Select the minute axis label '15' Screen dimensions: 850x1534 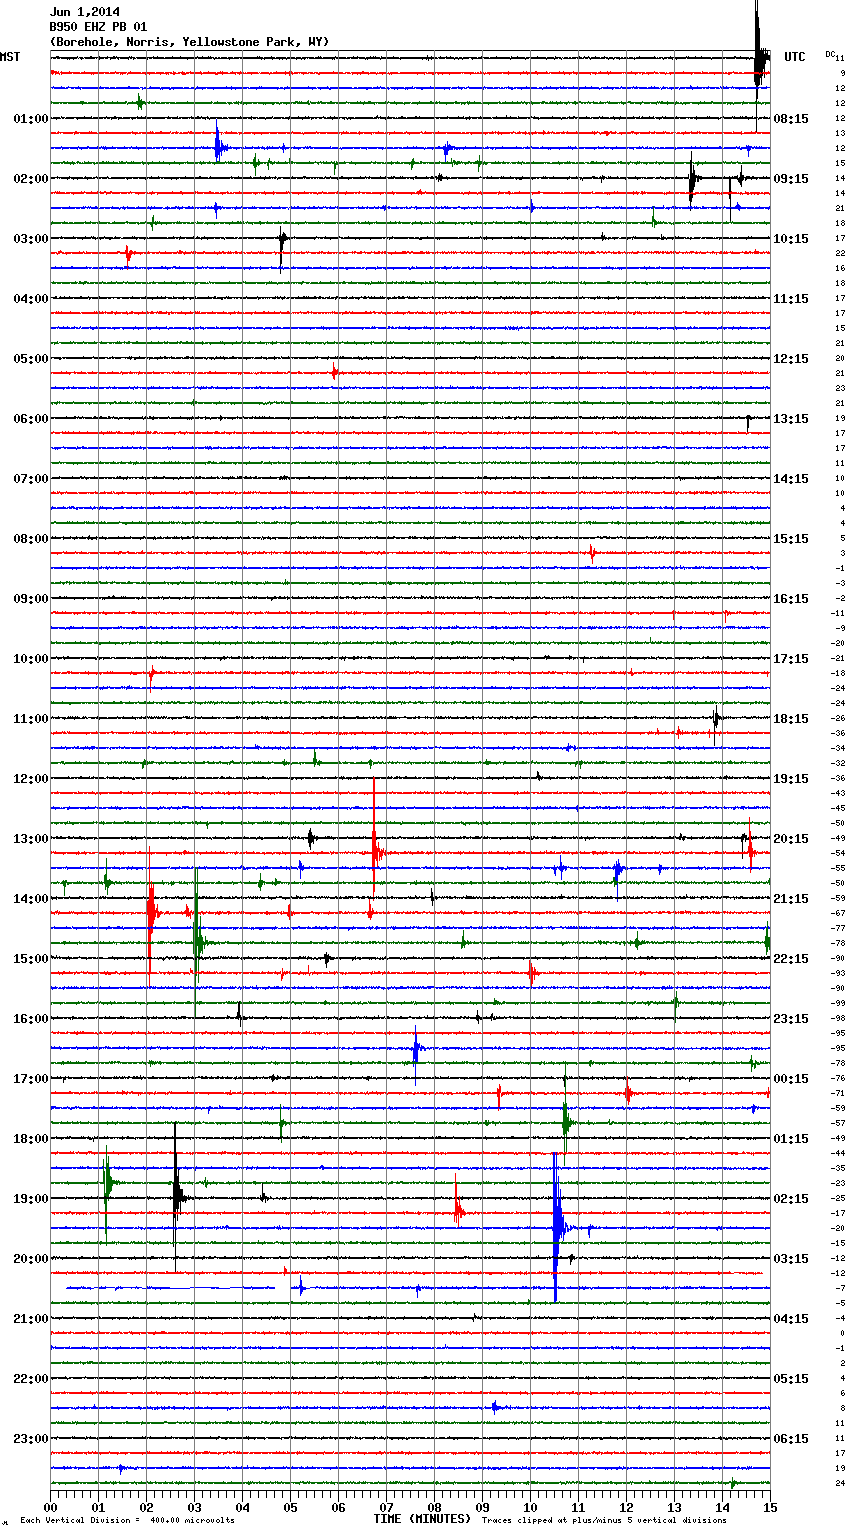coord(769,1507)
